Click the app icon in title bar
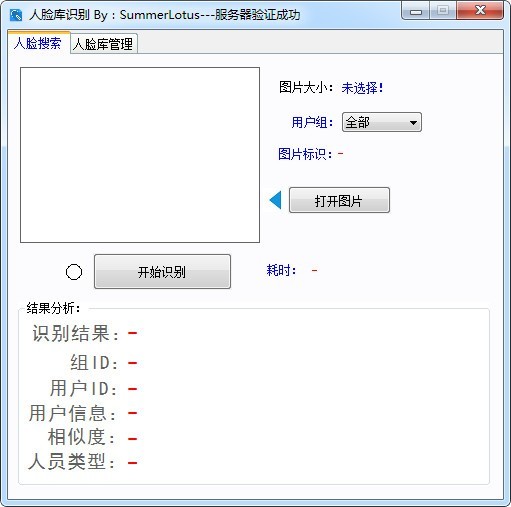This screenshot has height=507, width=511. (x=16, y=15)
